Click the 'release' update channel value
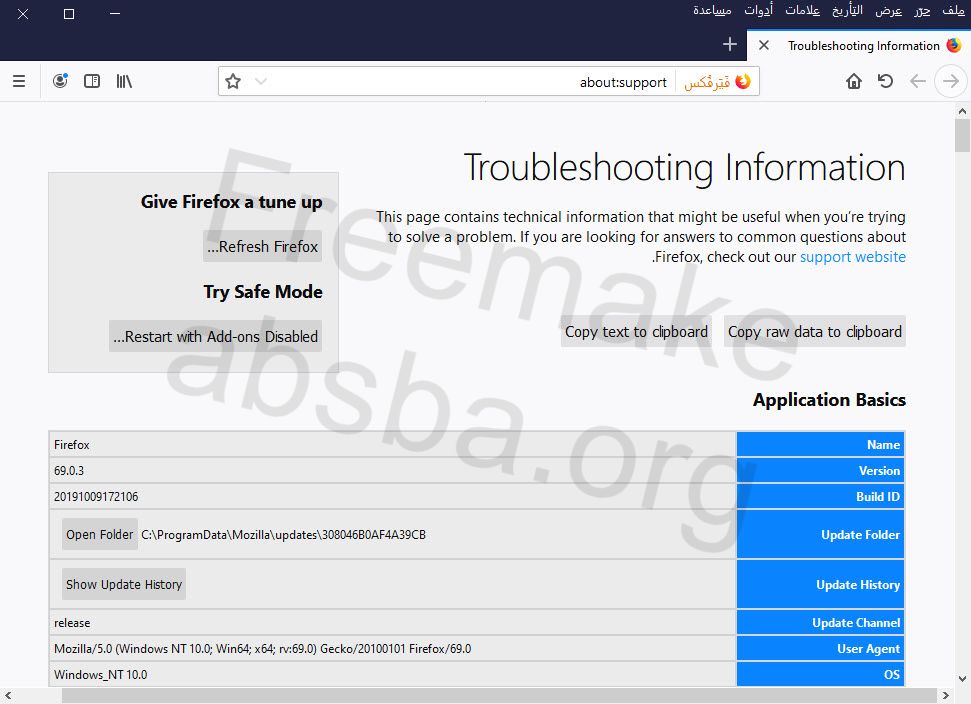 coord(72,623)
